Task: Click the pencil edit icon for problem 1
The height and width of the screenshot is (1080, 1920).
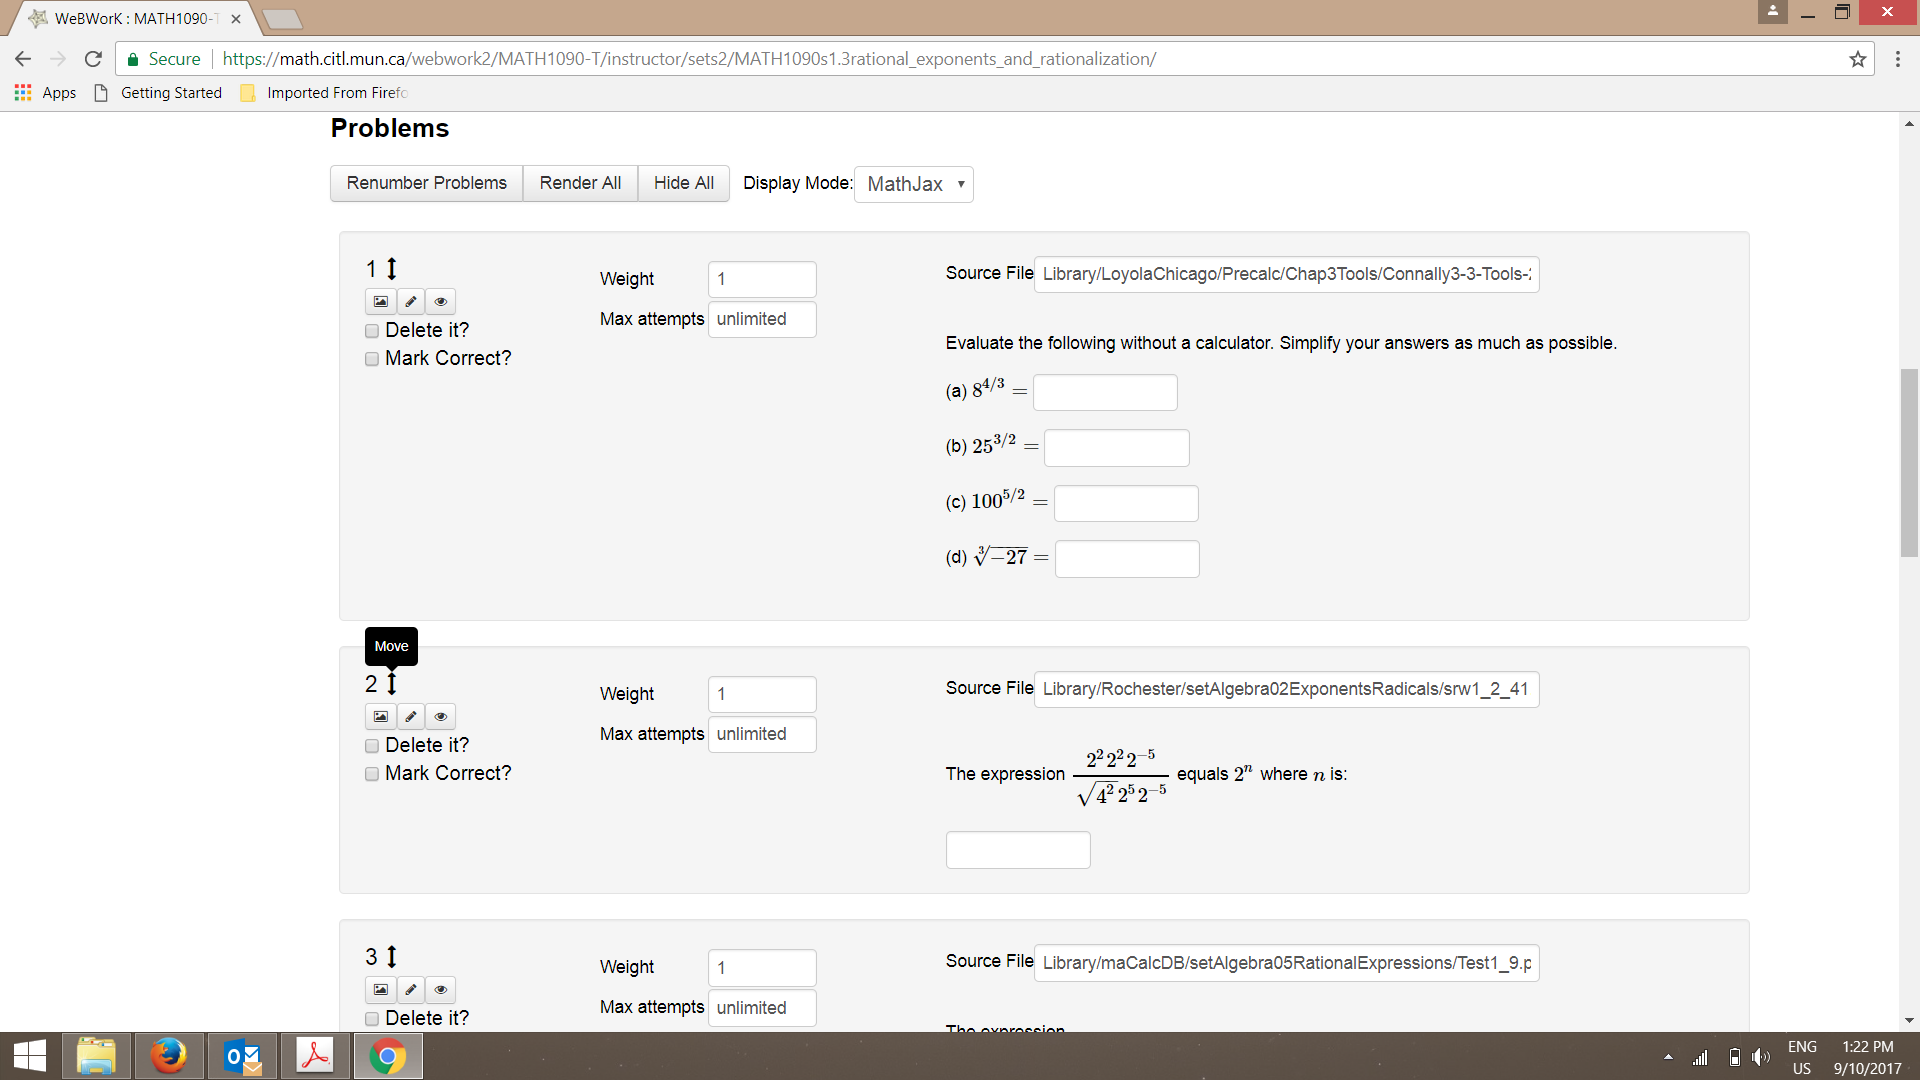Action: 411,301
